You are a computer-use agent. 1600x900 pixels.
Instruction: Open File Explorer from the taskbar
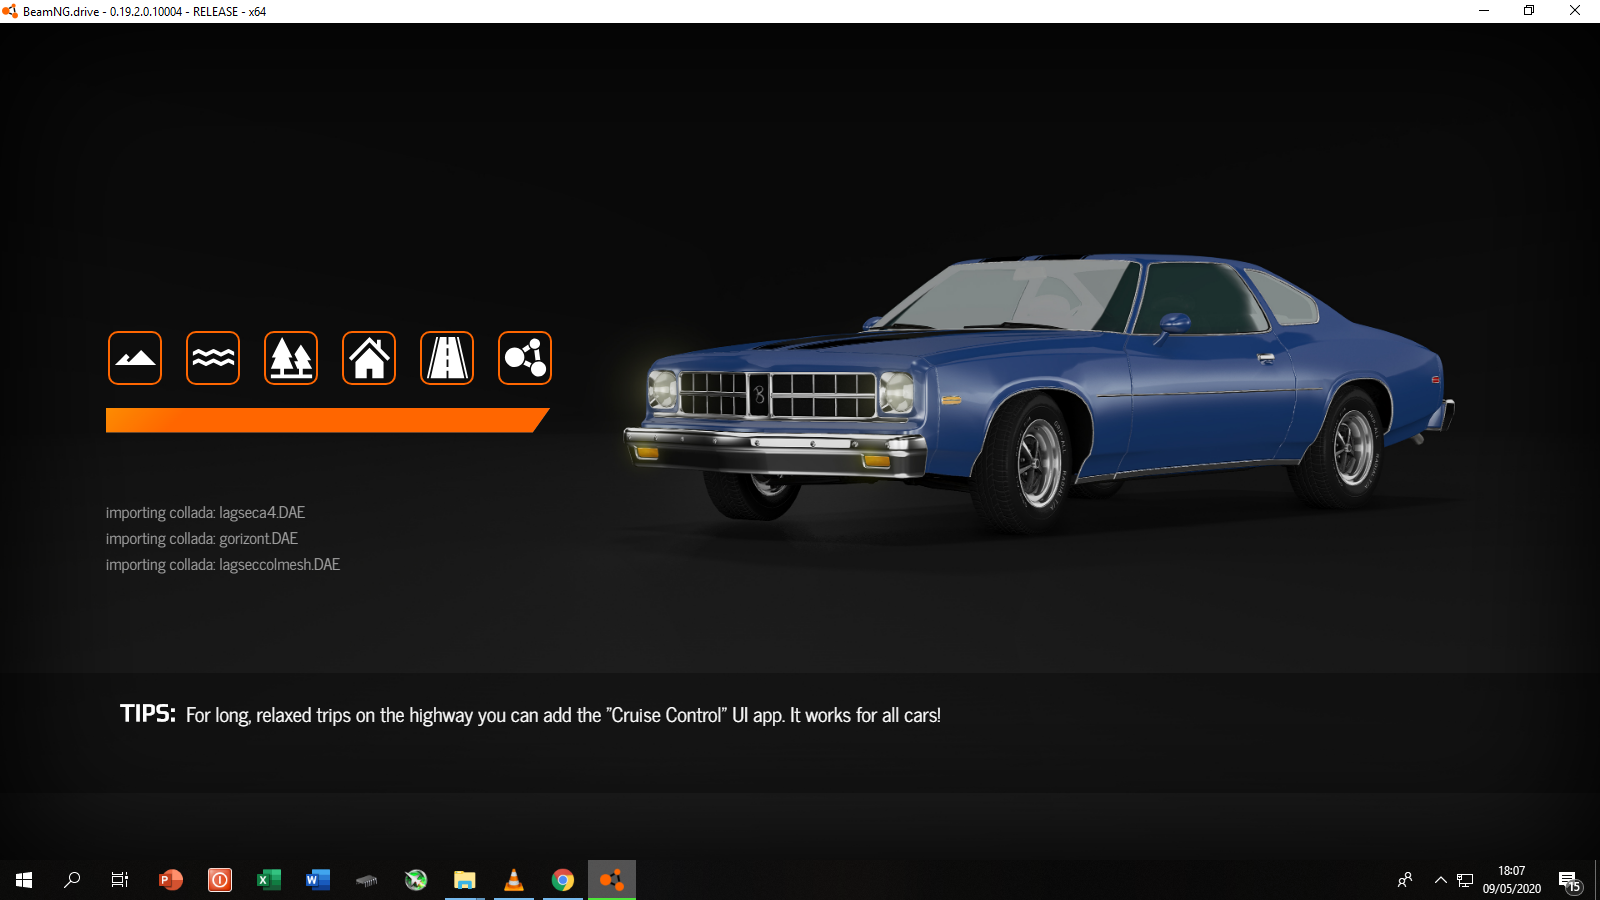[x=465, y=880]
